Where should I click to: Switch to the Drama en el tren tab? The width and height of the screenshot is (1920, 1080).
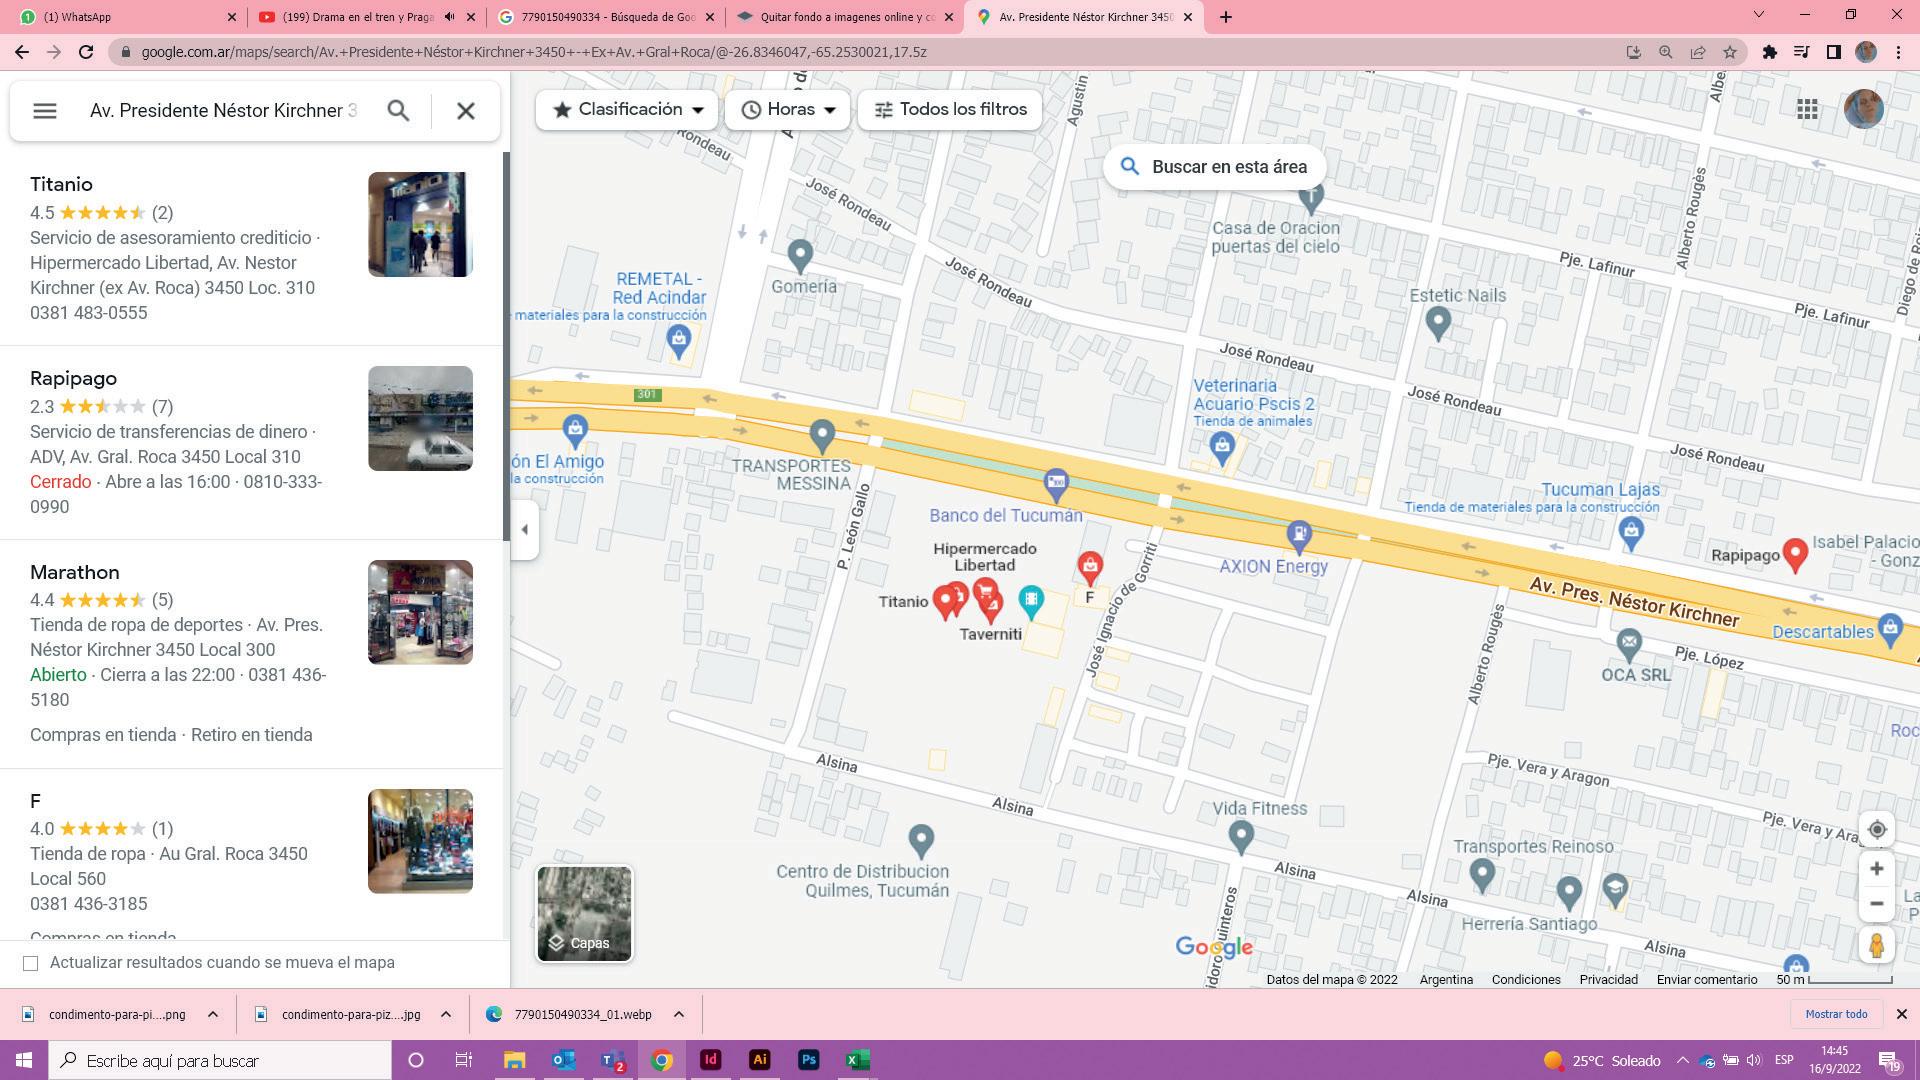pos(365,17)
